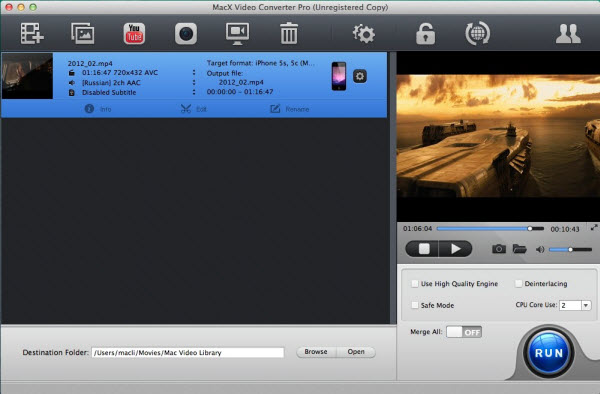Click the Open folder button

click(356, 352)
